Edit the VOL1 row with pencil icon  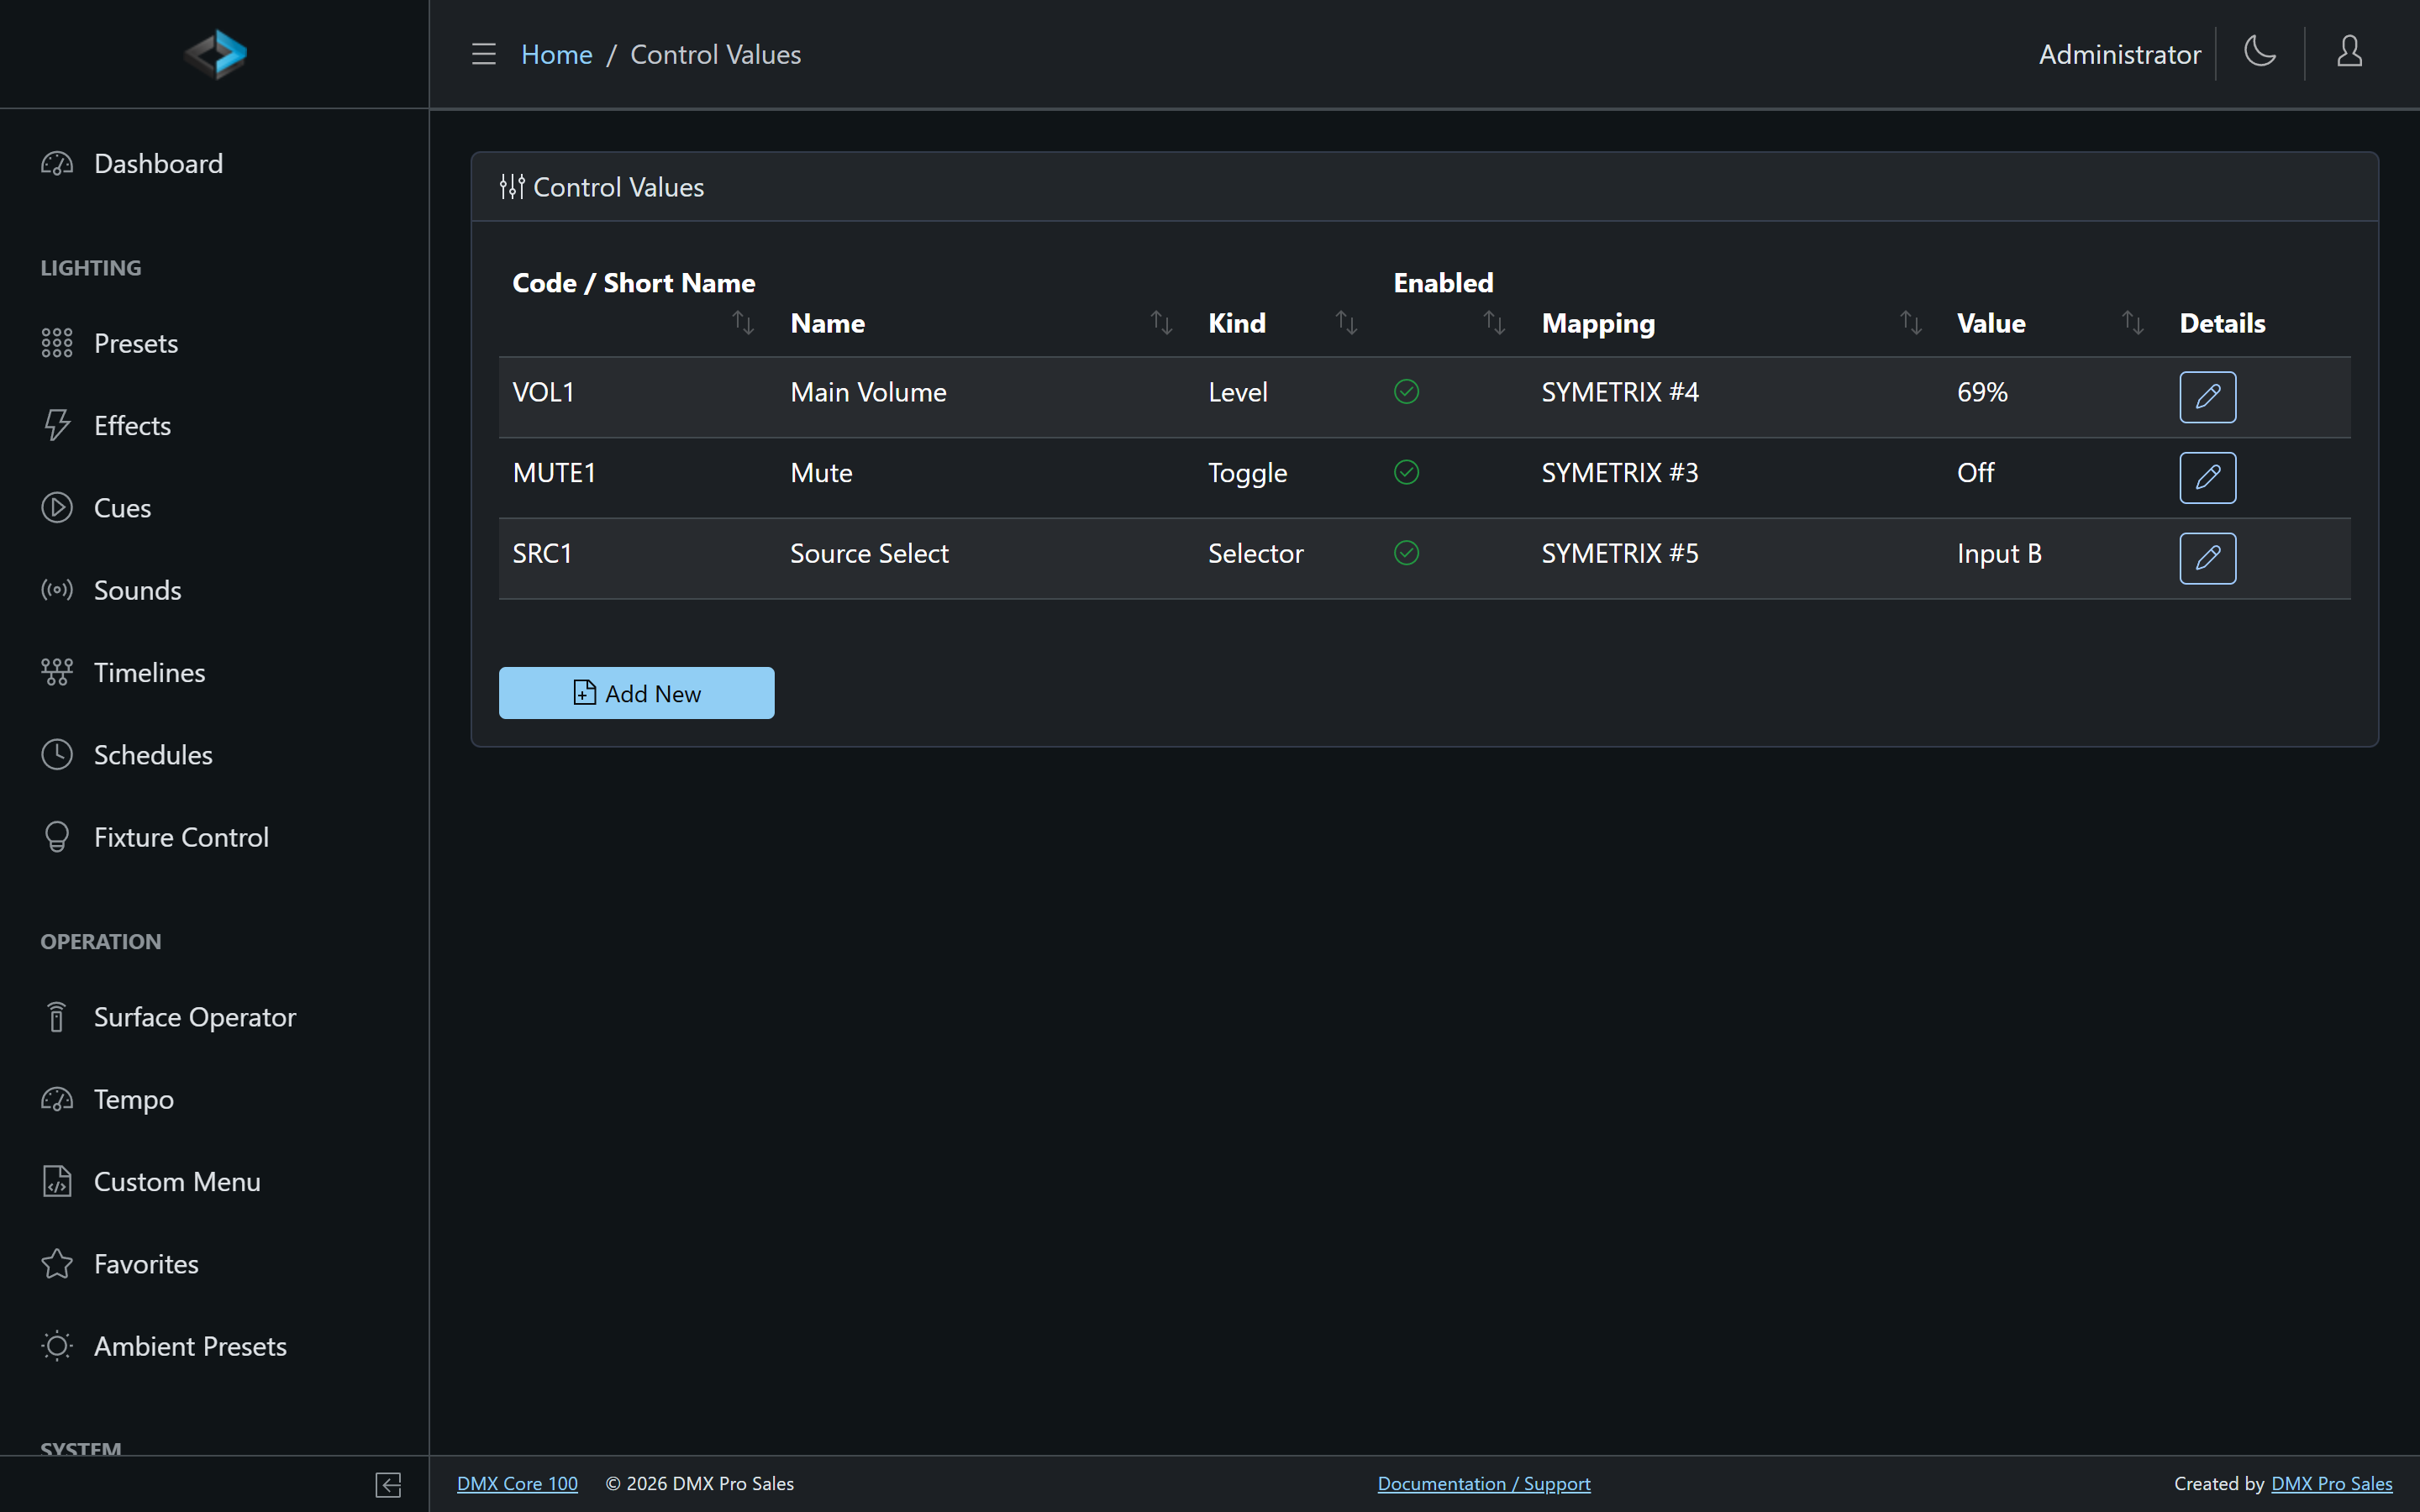[x=2207, y=397]
